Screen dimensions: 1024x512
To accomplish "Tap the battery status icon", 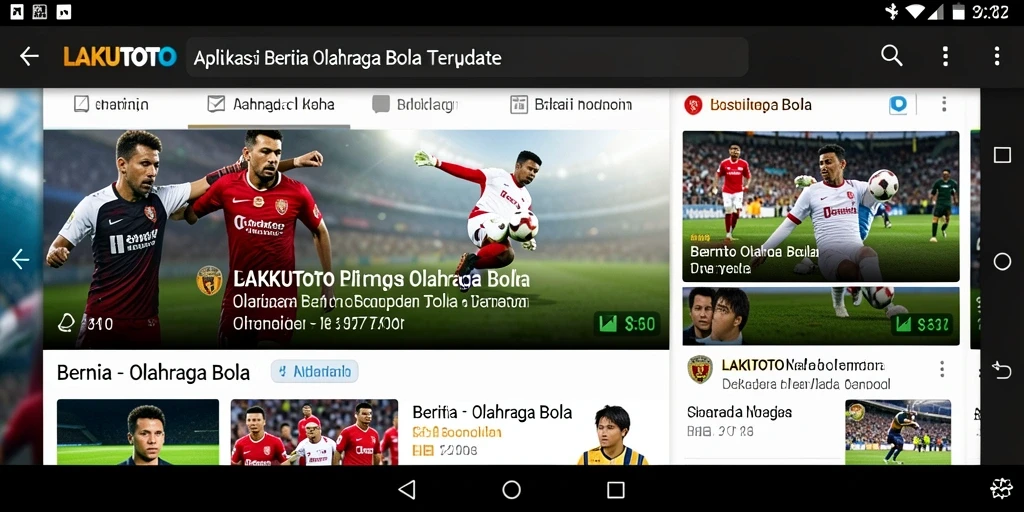I will point(958,12).
